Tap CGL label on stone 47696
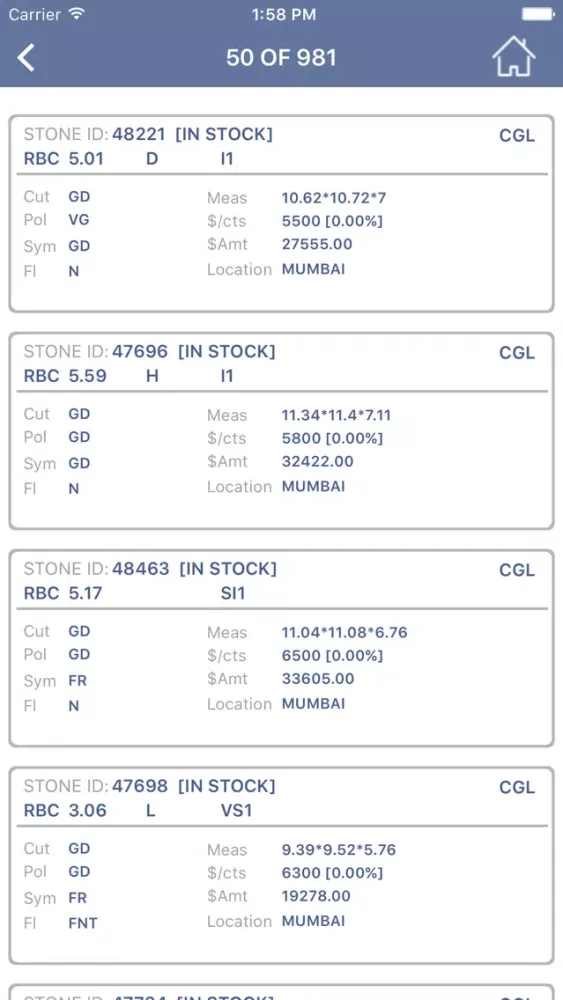Viewport: 563px width, 1000px height. [517, 353]
